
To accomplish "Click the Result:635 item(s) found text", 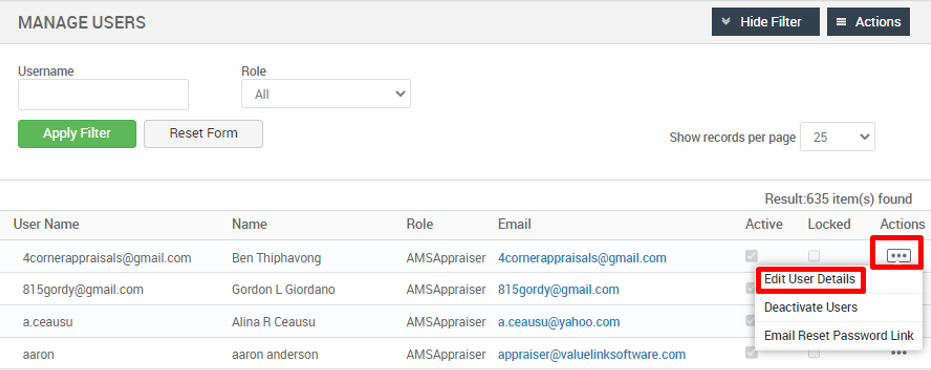I will [x=838, y=198].
